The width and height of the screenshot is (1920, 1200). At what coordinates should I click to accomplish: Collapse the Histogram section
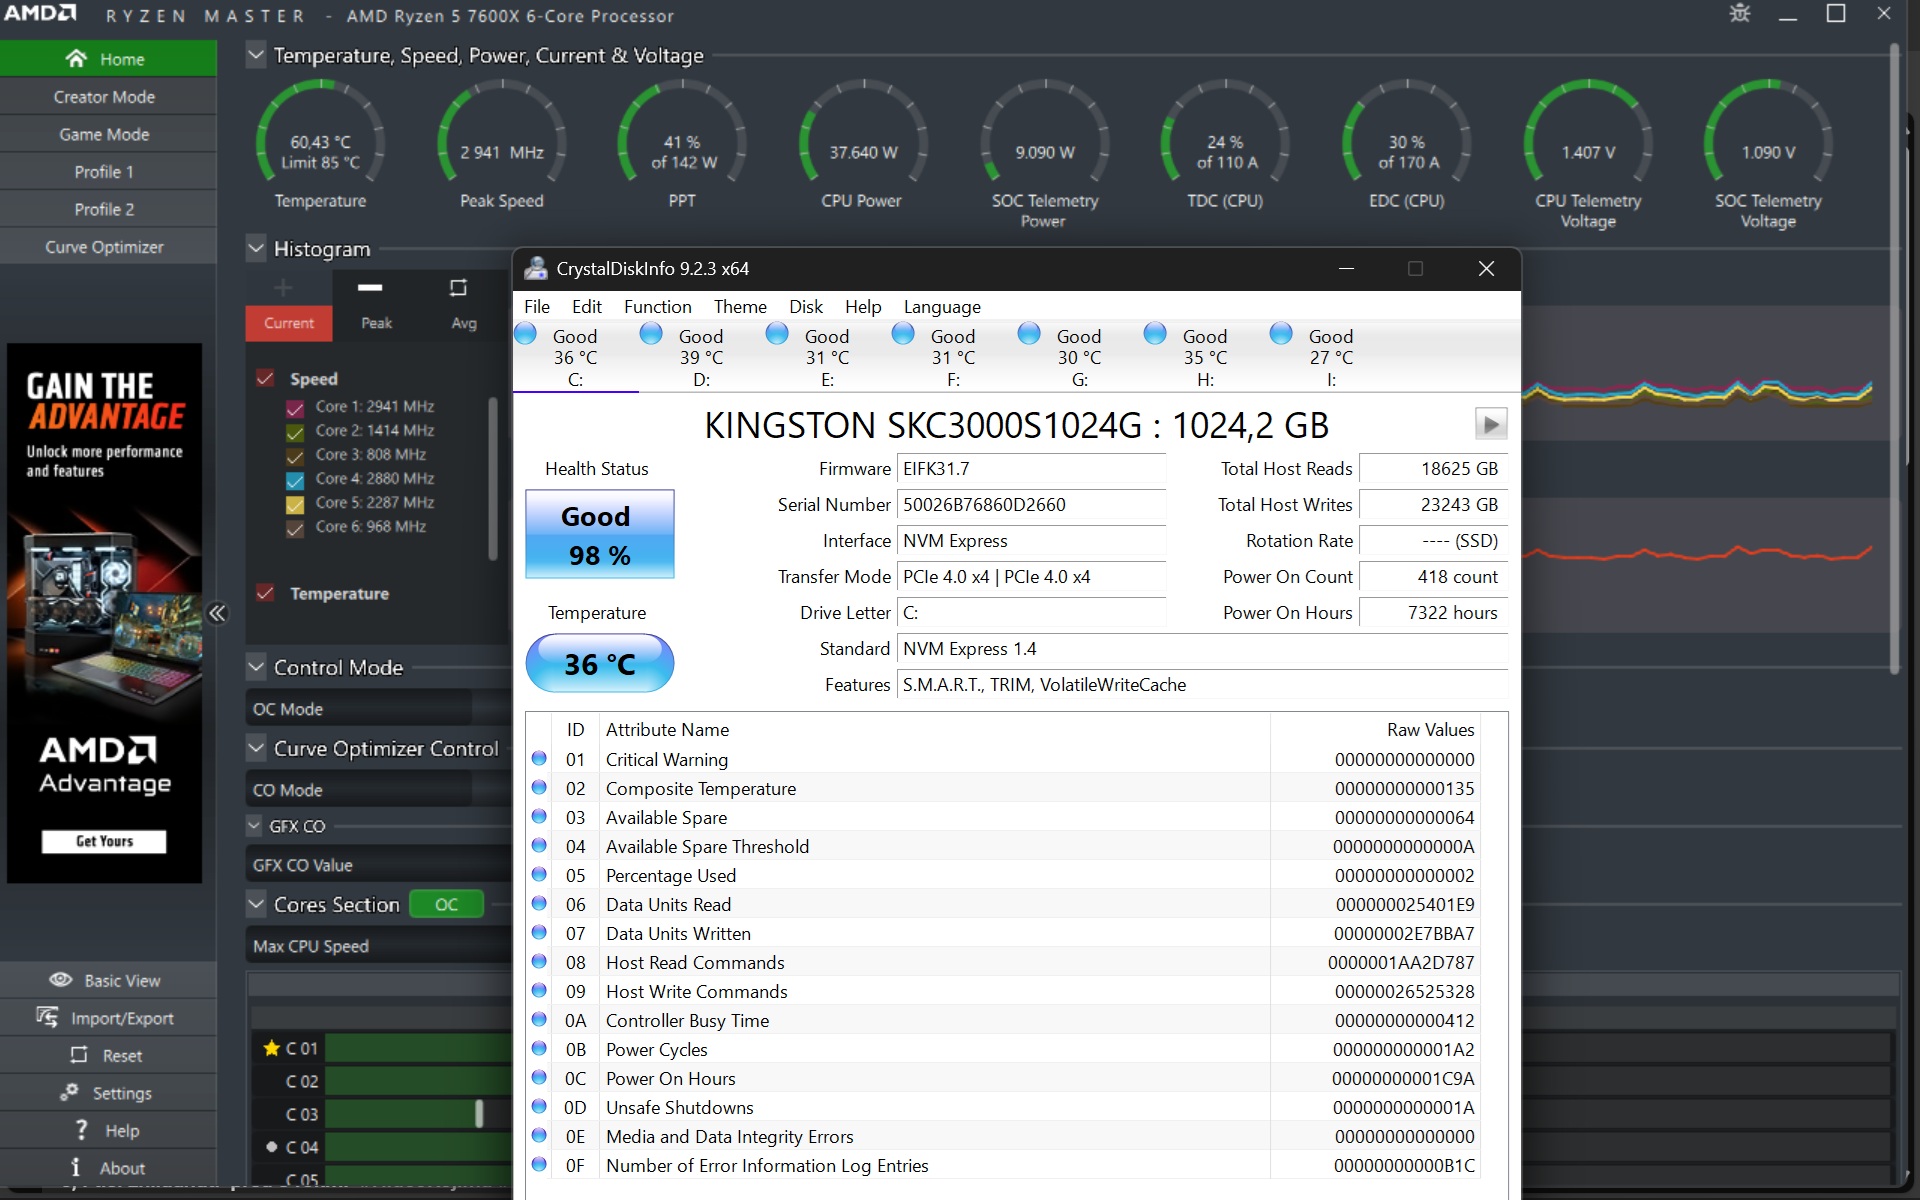coord(256,248)
